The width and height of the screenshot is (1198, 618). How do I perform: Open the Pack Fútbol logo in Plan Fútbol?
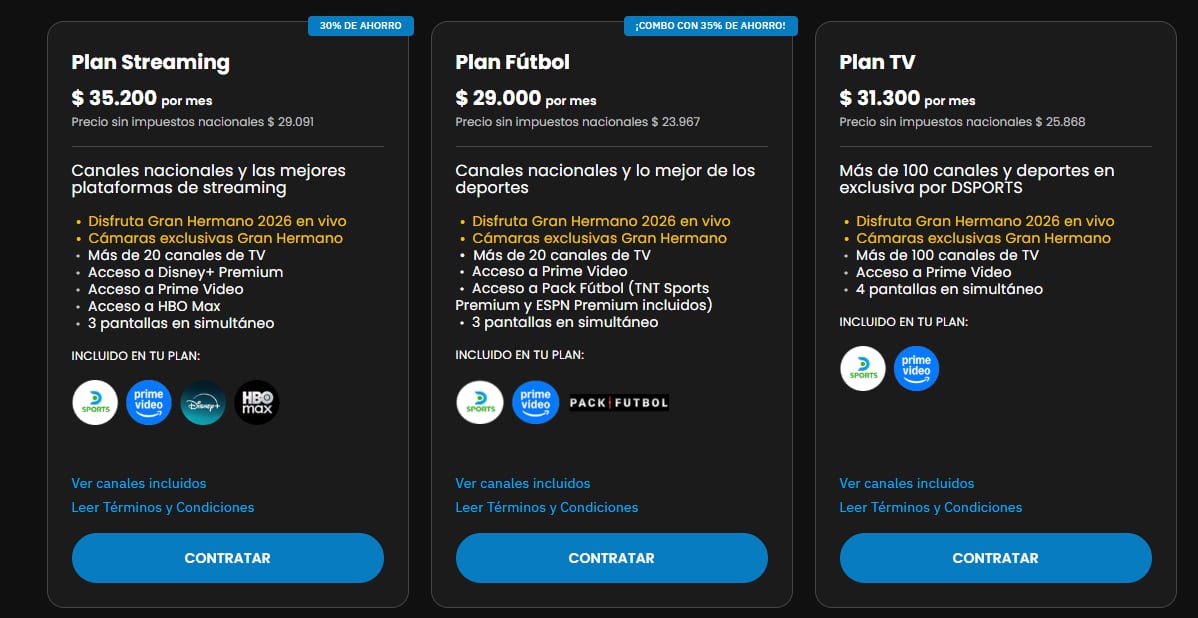[x=618, y=402]
